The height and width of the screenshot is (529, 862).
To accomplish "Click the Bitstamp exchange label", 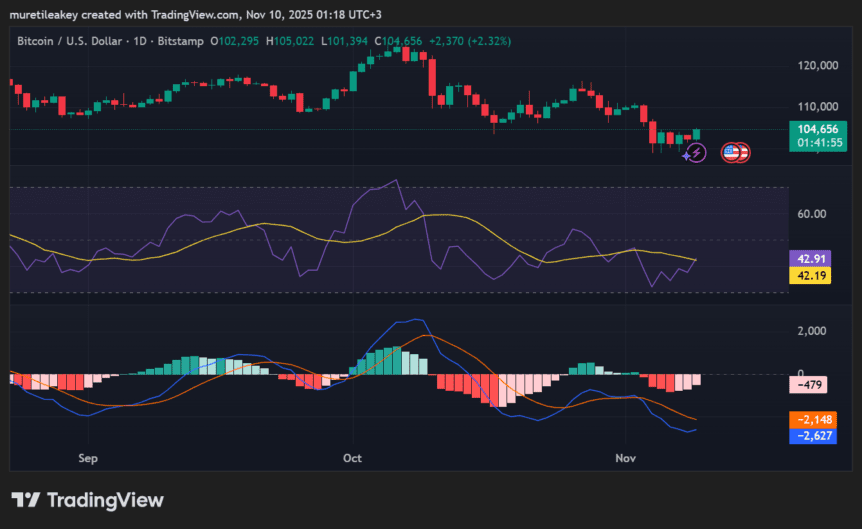I will coord(180,41).
